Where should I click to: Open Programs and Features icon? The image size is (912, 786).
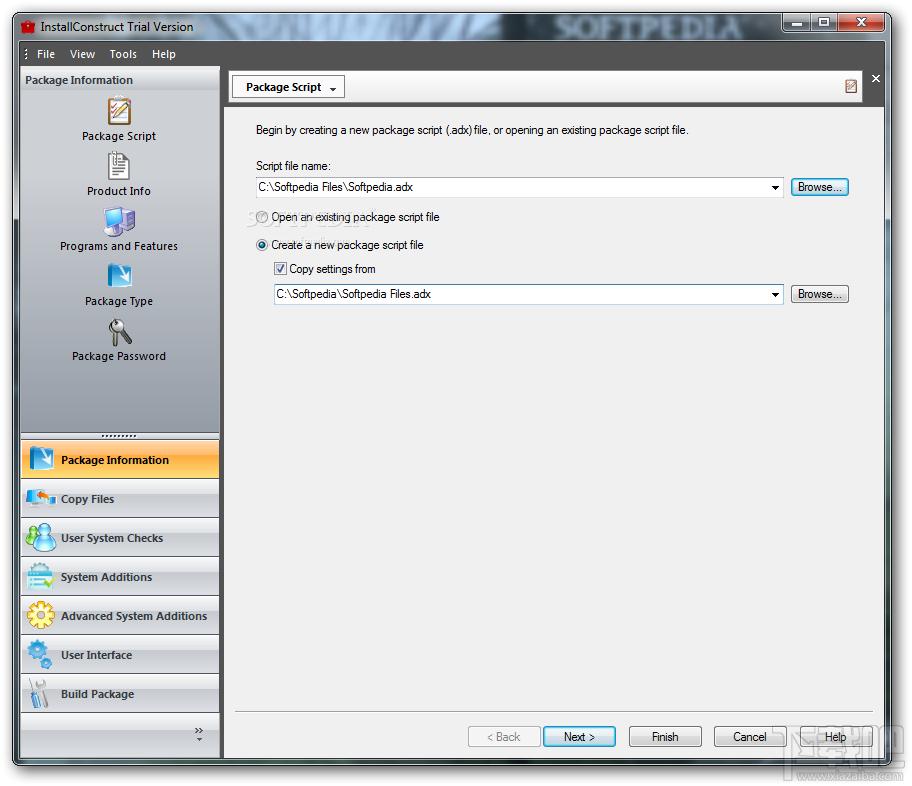[x=119, y=222]
